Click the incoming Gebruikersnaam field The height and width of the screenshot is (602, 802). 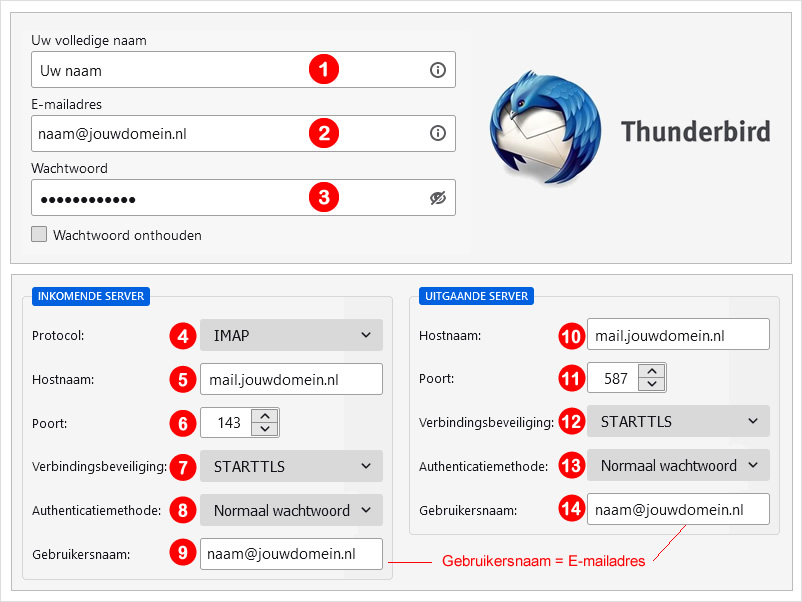(x=291, y=554)
